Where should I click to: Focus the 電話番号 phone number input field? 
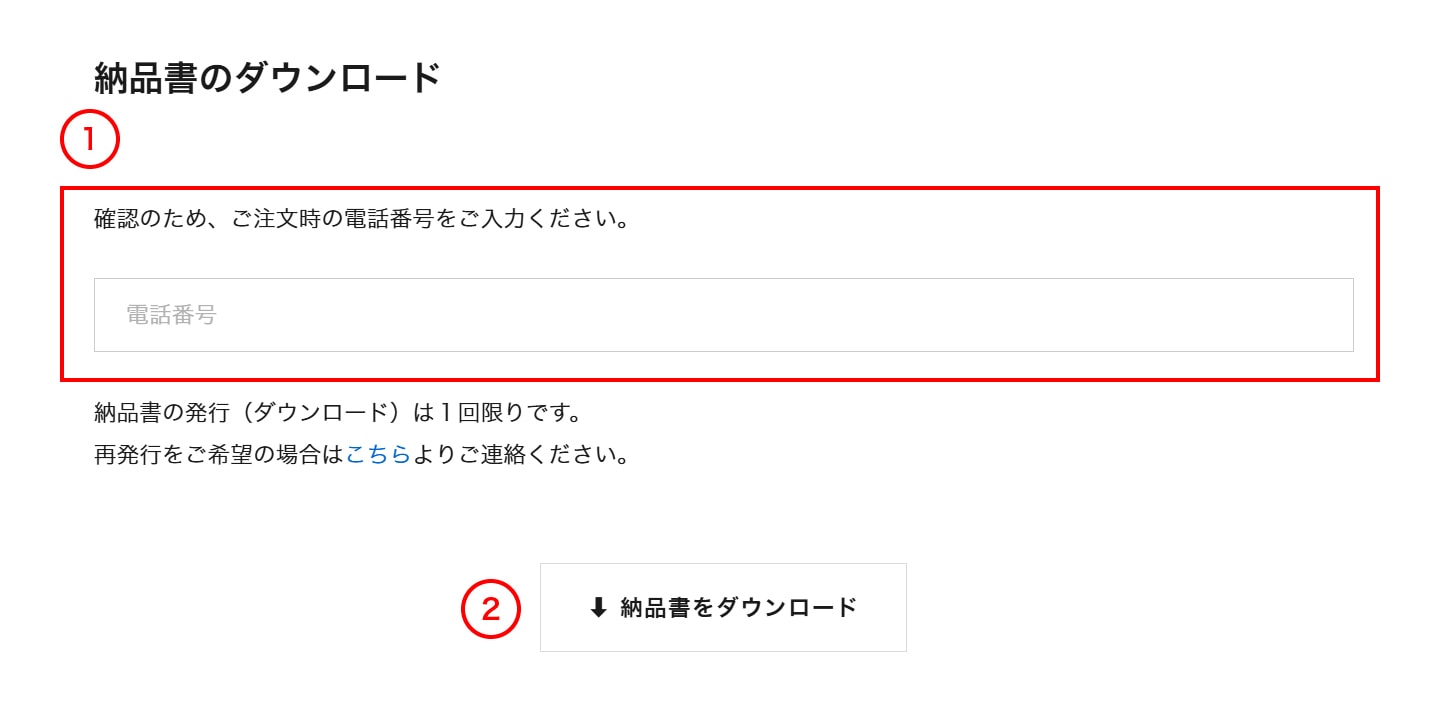[x=723, y=315]
